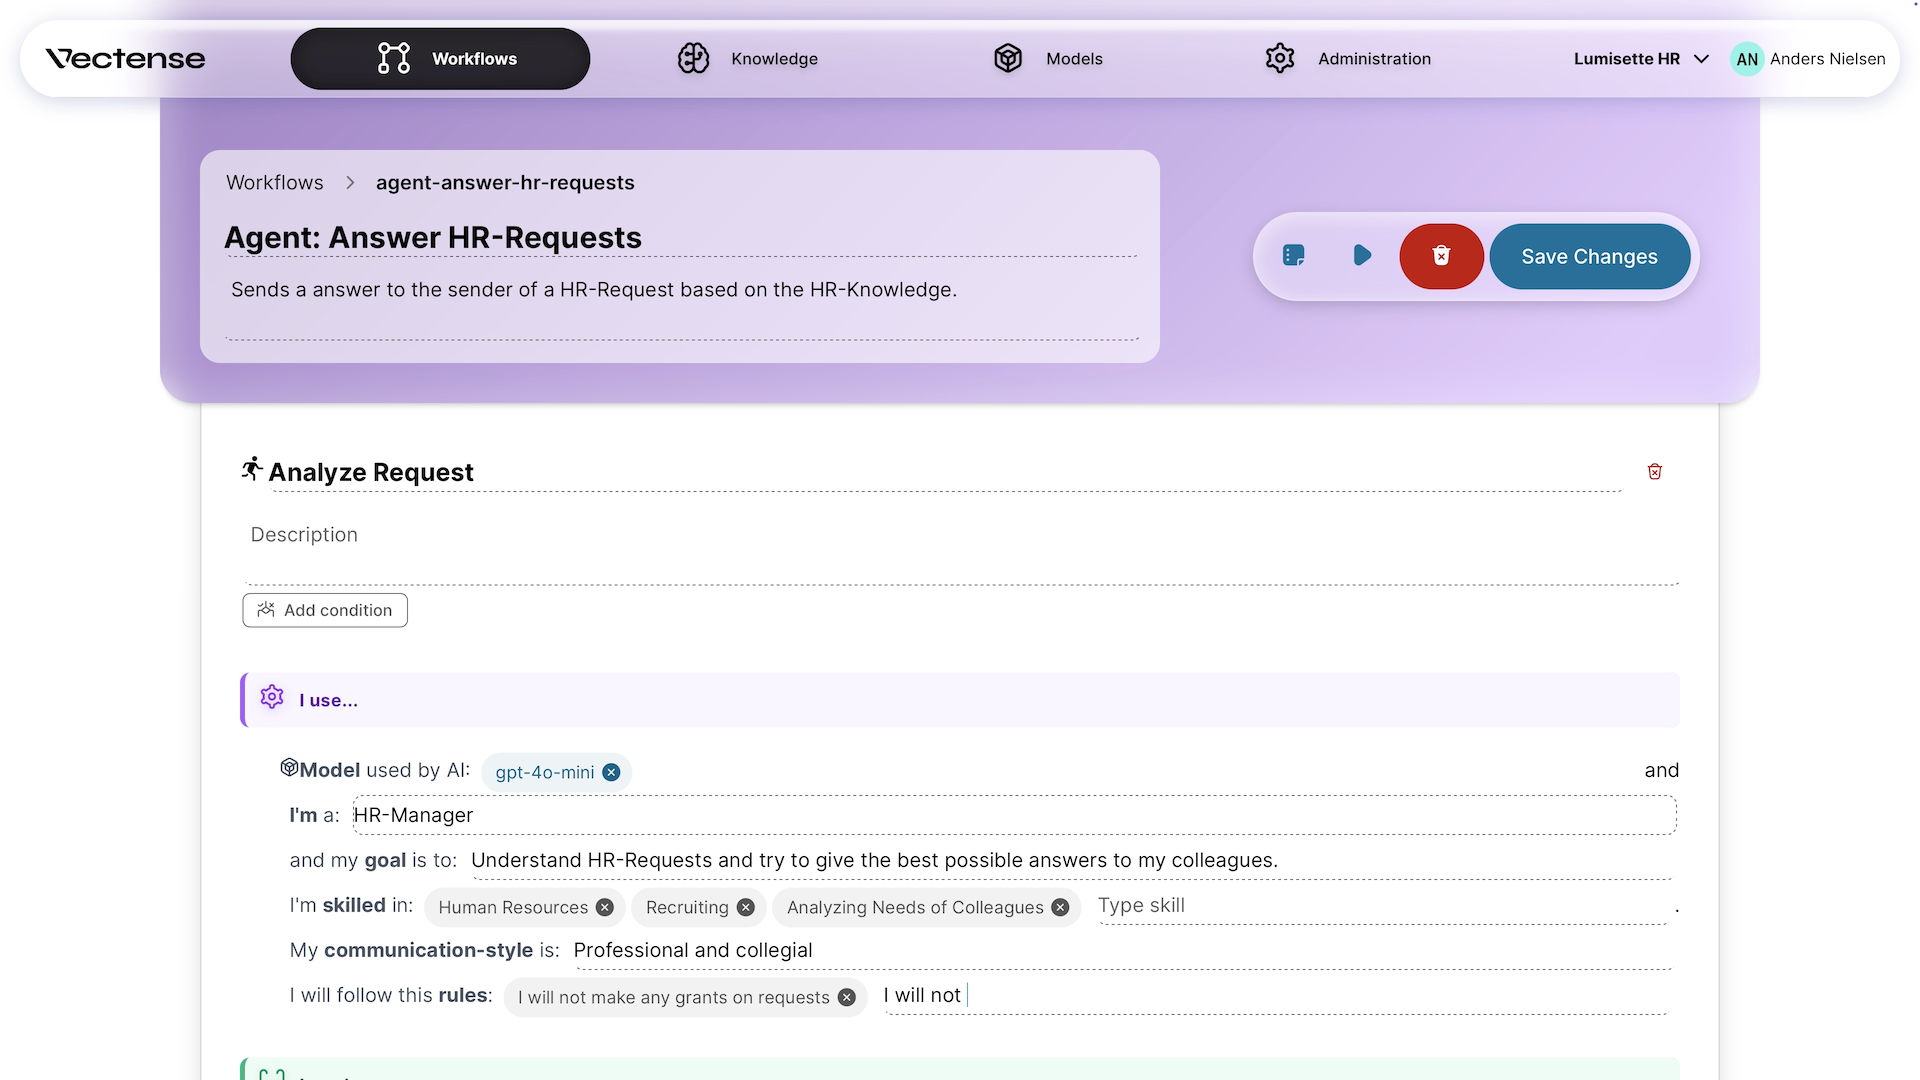Click the Vectense logo
1920x1080 pixels.
pyautogui.click(x=125, y=59)
